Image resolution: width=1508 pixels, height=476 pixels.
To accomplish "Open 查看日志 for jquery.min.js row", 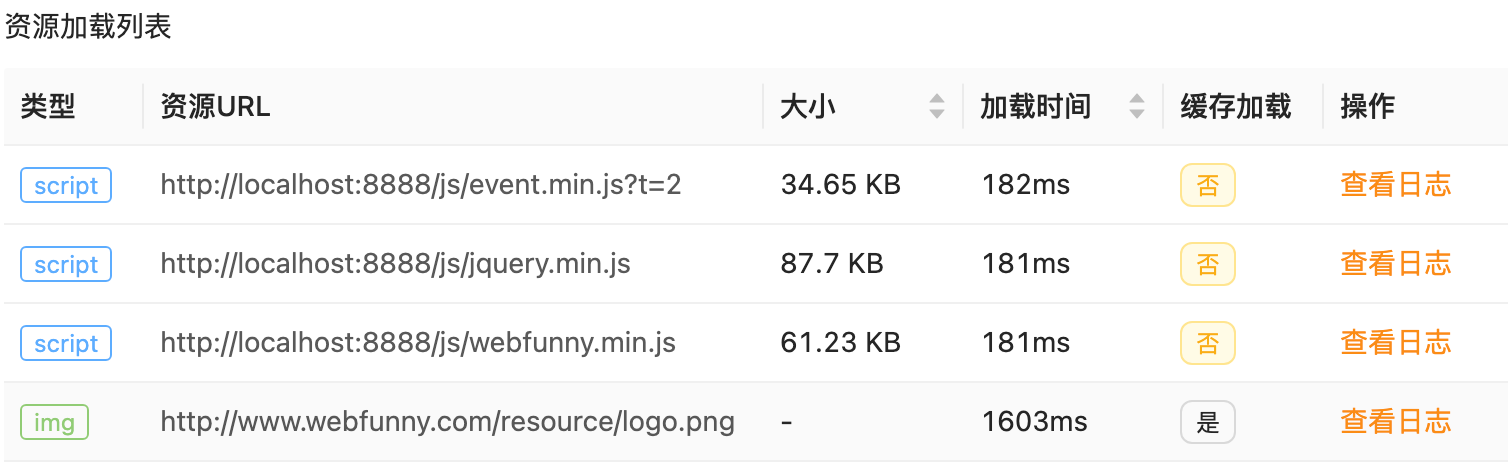I will click(x=1395, y=264).
